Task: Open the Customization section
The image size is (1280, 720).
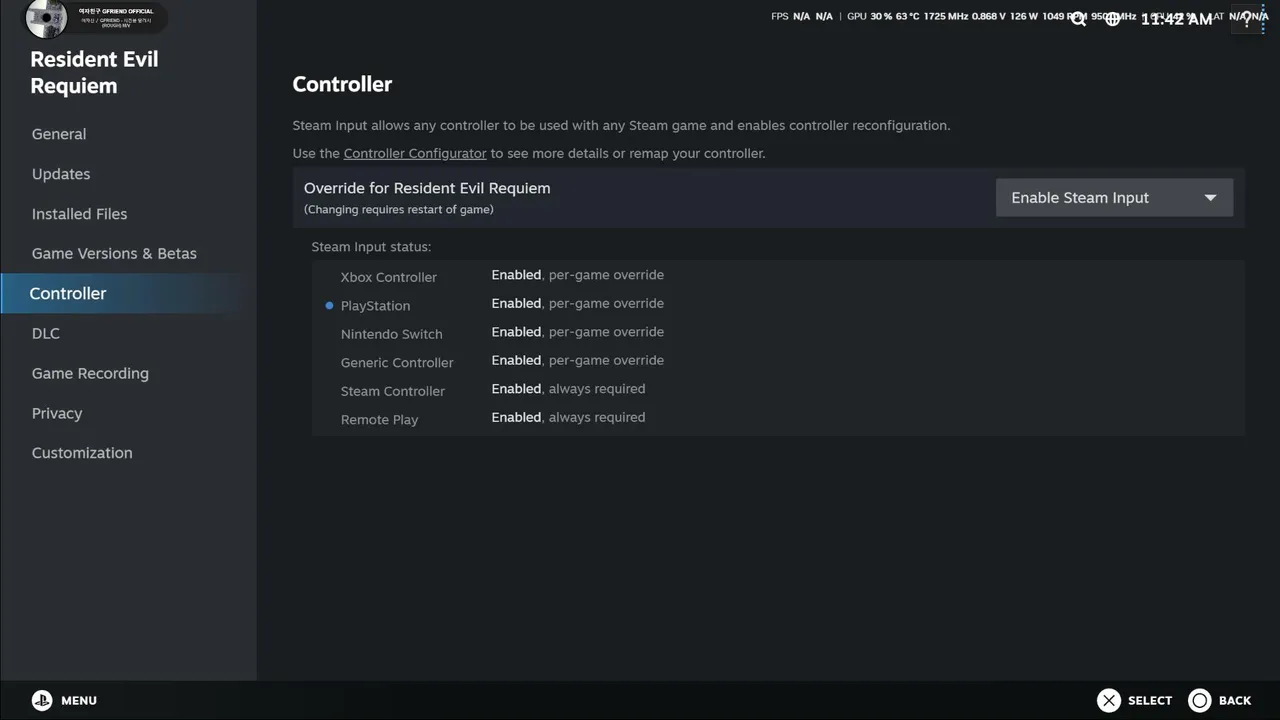Action: click(82, 453)
